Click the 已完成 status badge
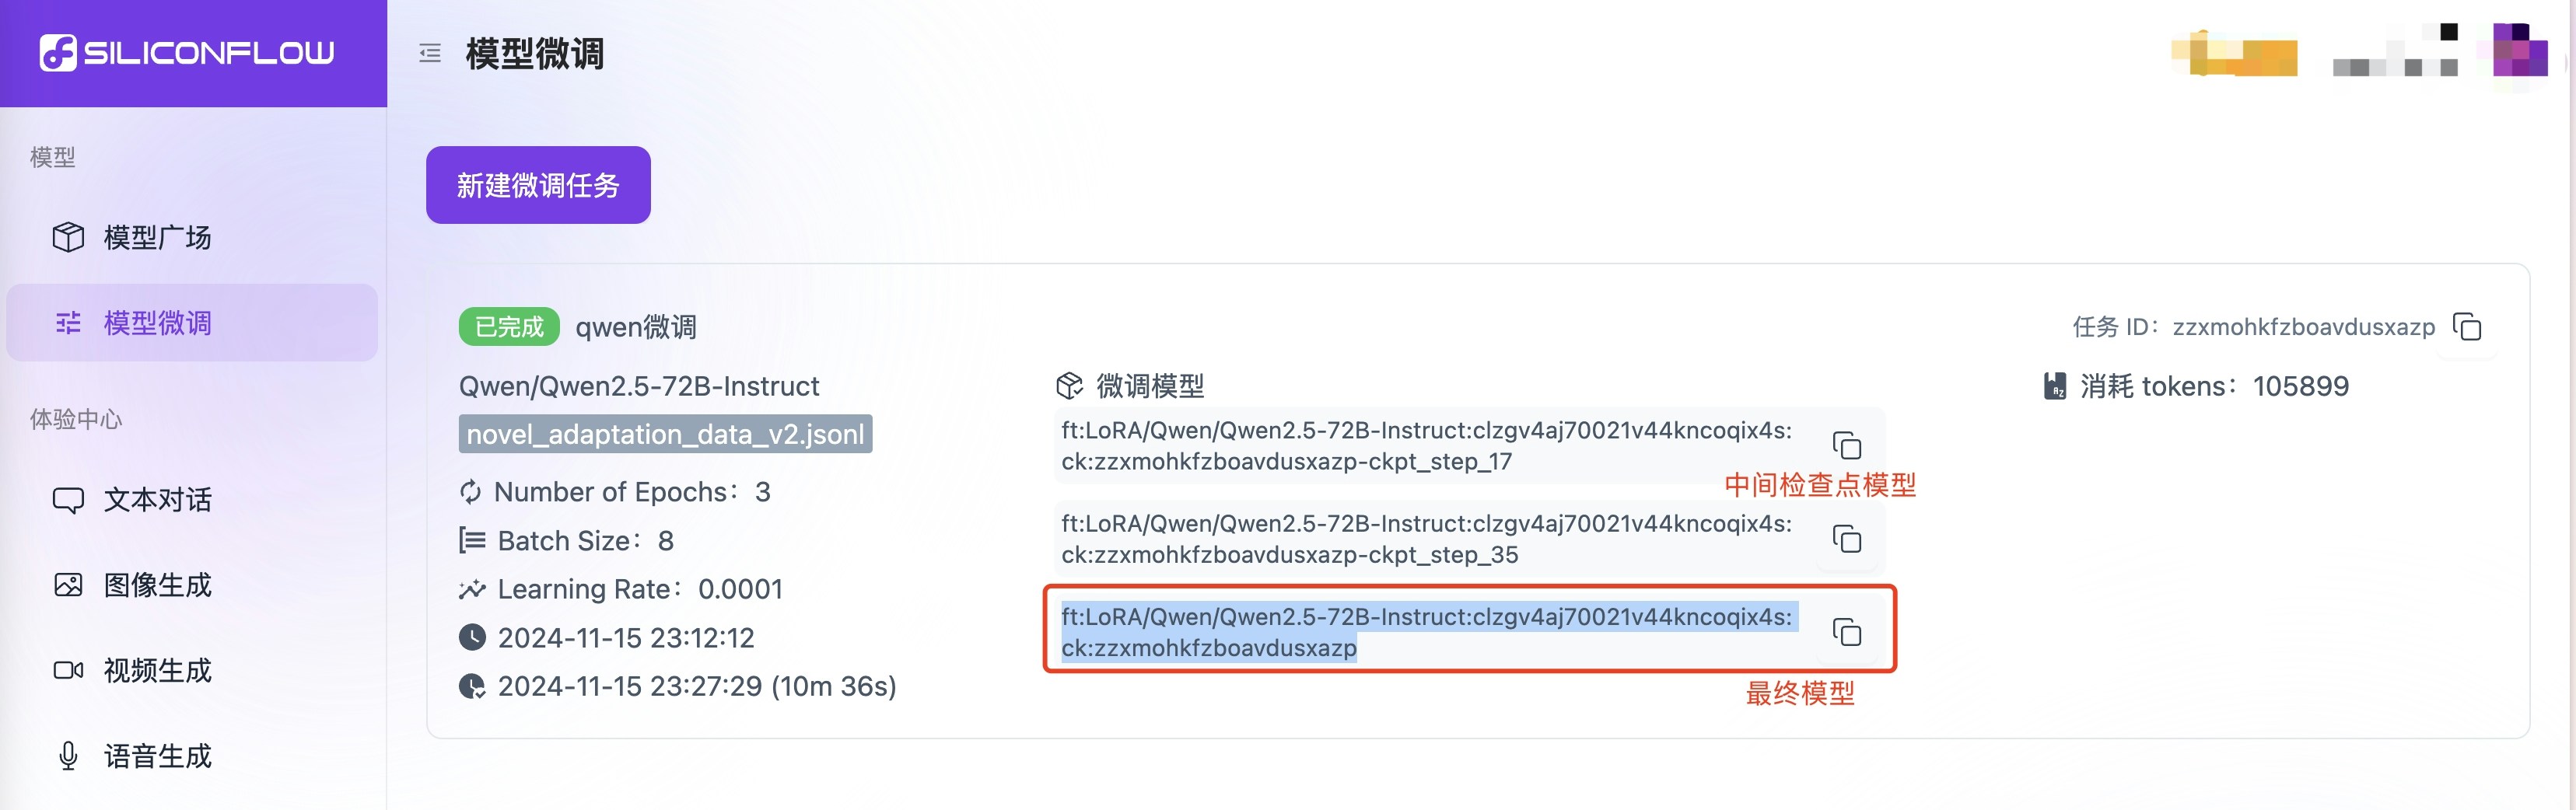 pos(509,327)
